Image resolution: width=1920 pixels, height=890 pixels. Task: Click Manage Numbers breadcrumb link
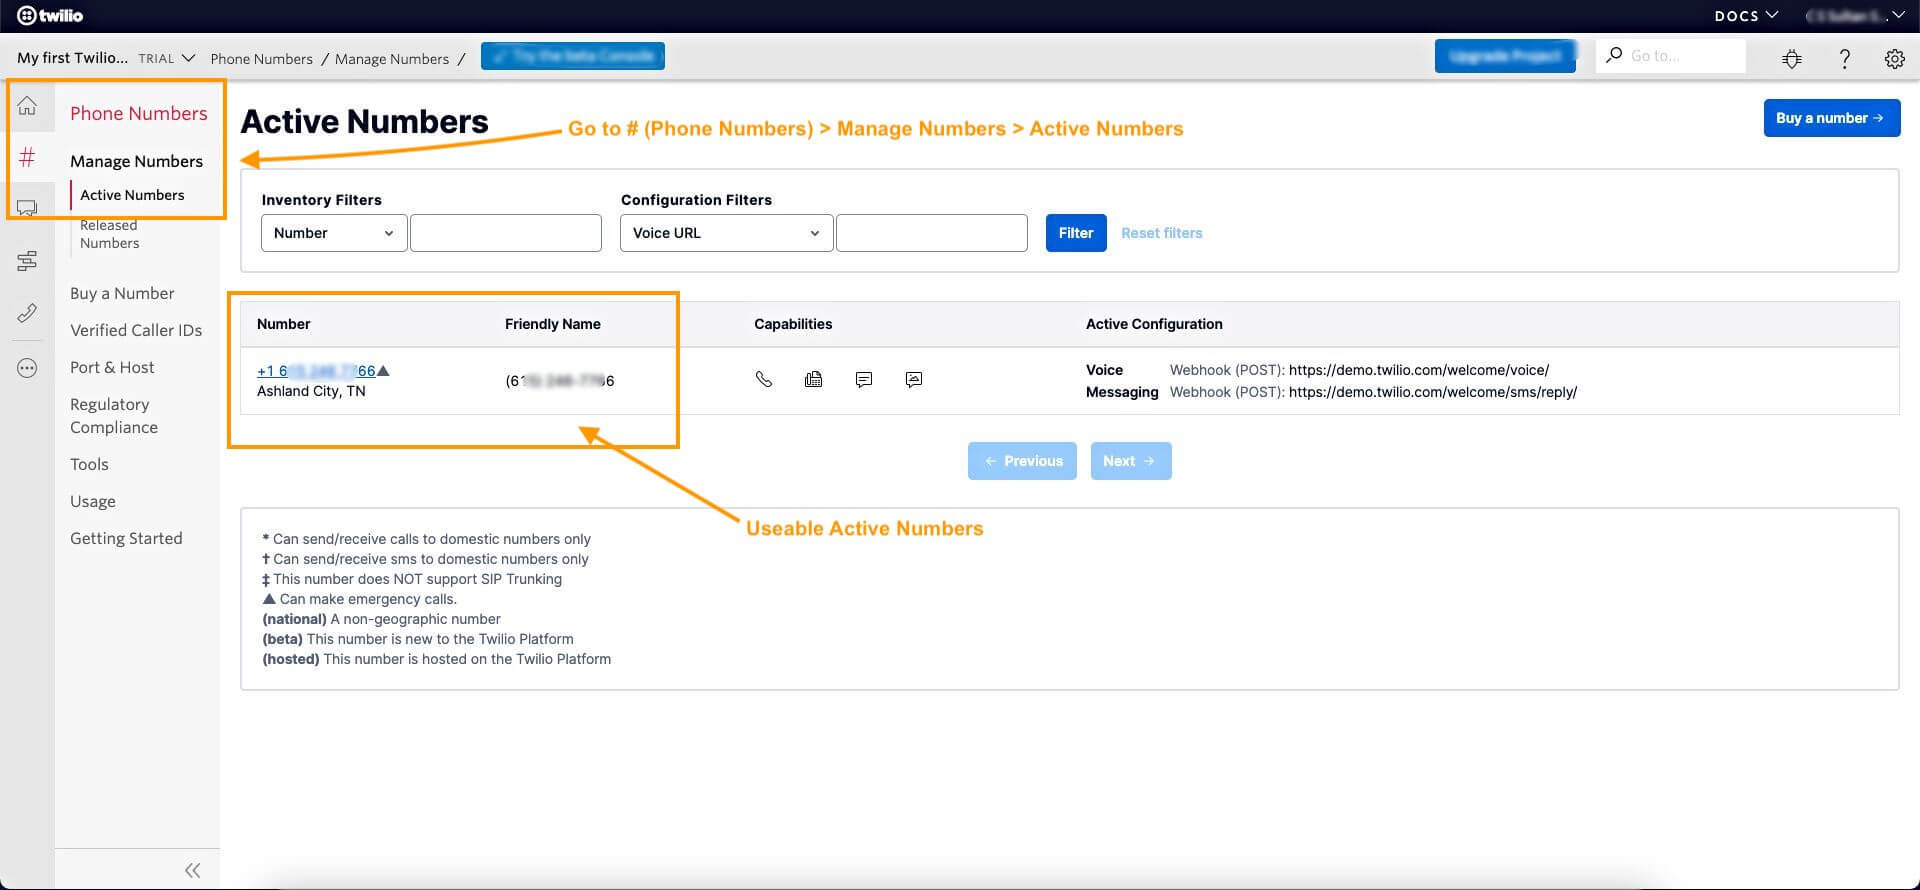[x=392, y=59]
